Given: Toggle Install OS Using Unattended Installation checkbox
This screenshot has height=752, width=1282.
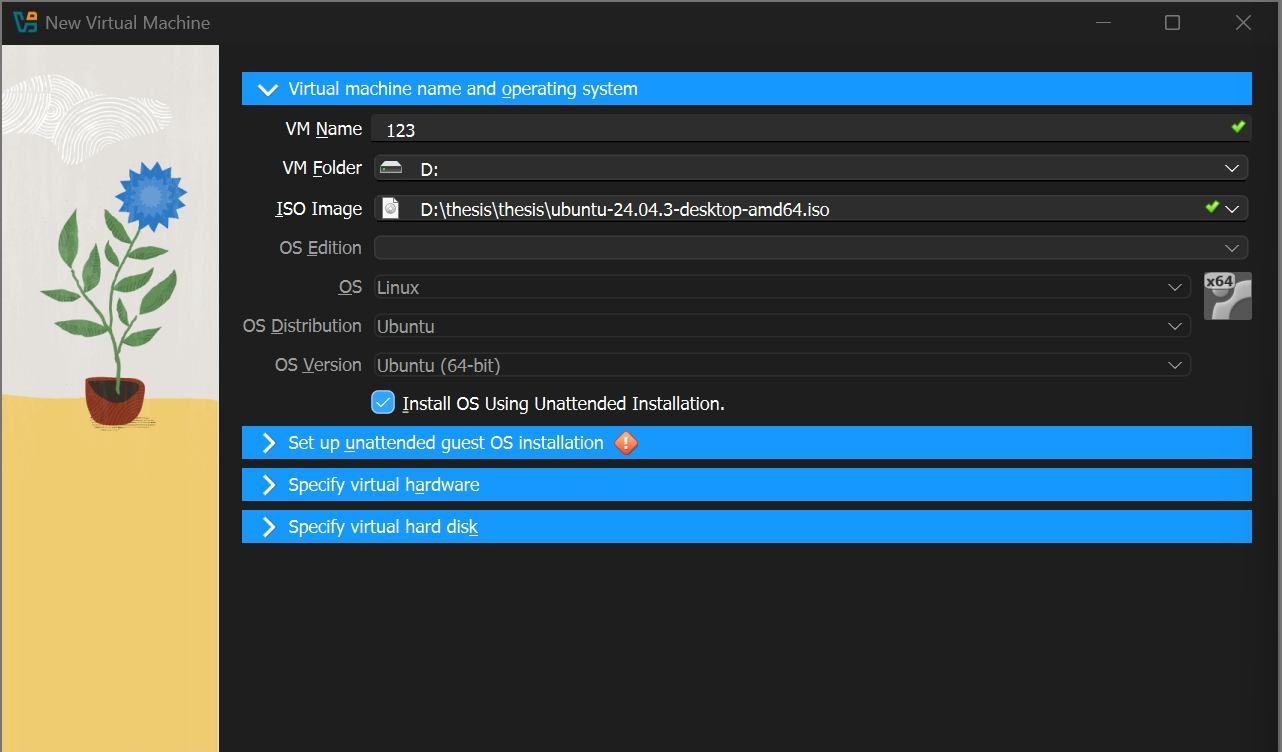Looking at the screenshot, I should (383, 403).
